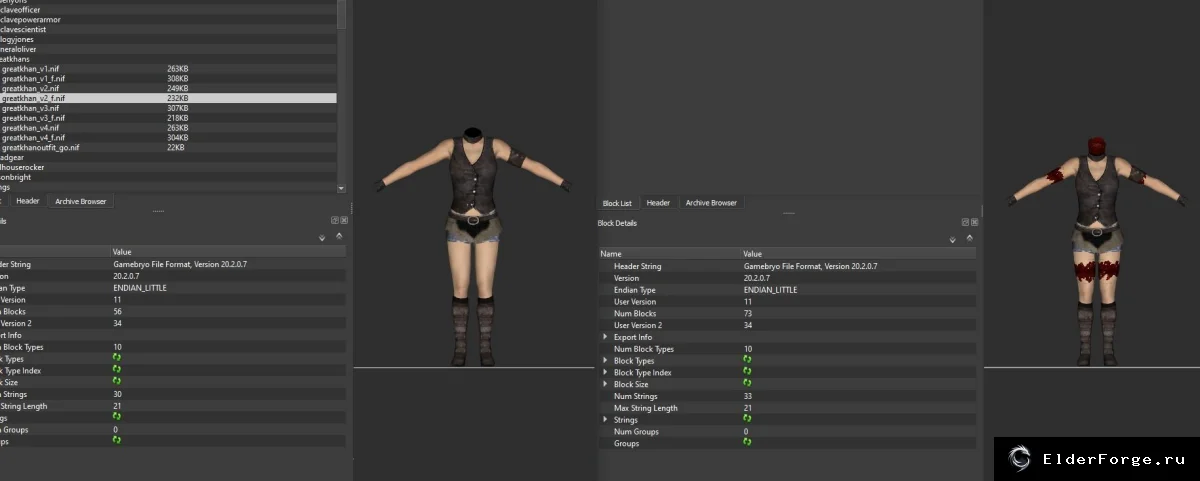The height and width of the screenshot is (481, 1200).
Task: Switch to the Block List tab
Action: (617, 203)
